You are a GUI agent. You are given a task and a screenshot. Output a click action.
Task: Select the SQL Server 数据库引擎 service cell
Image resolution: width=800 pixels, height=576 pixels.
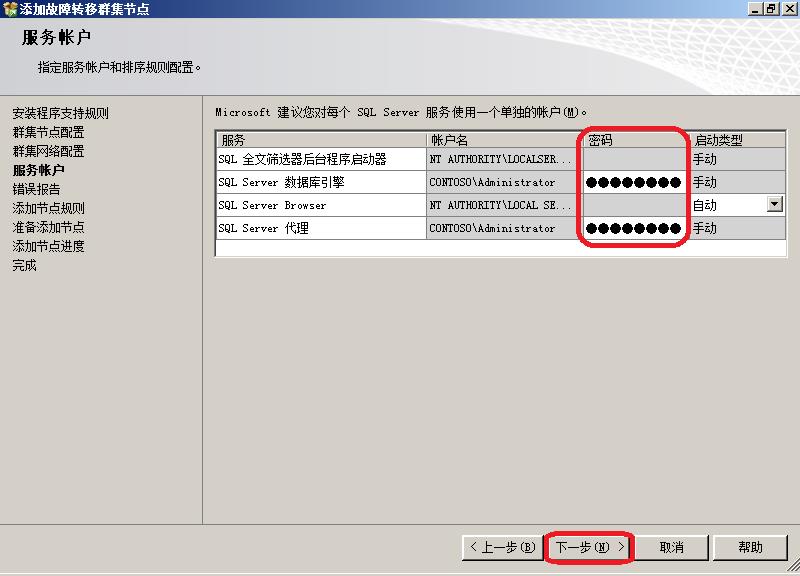(x=321, y=182)
